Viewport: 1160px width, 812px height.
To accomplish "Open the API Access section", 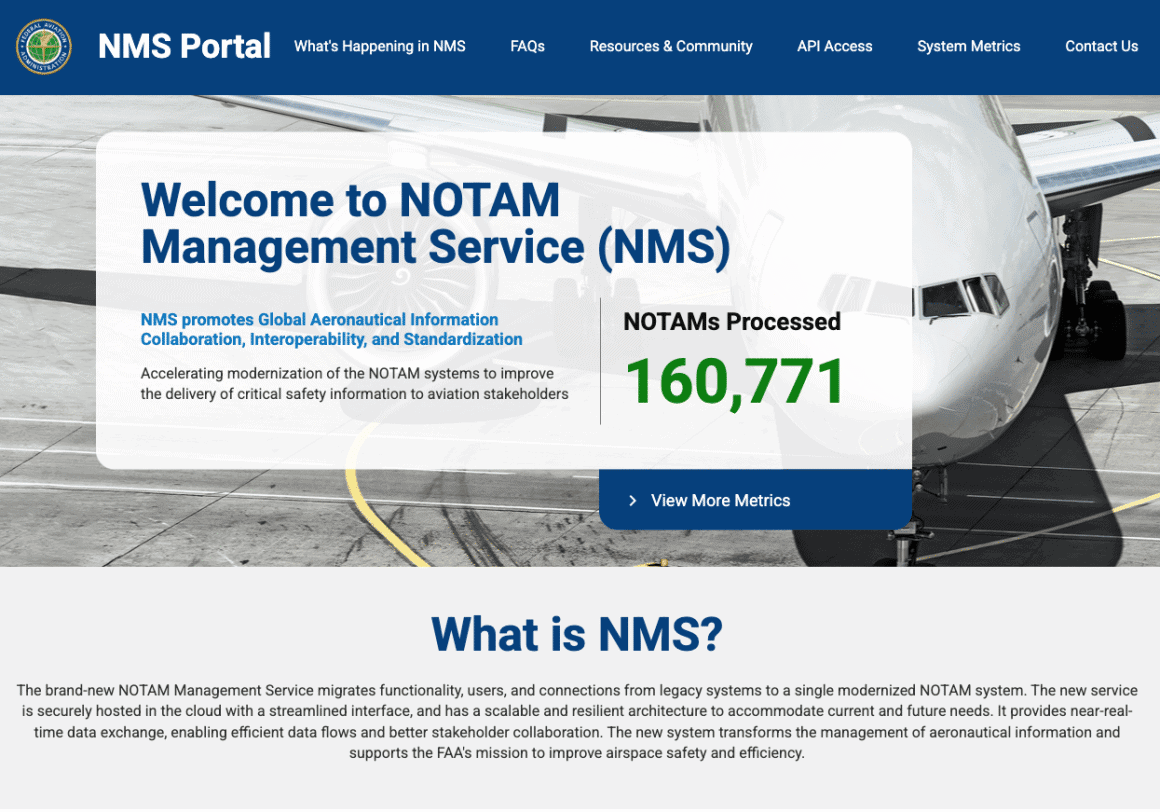I will click(x=834, y=46).
